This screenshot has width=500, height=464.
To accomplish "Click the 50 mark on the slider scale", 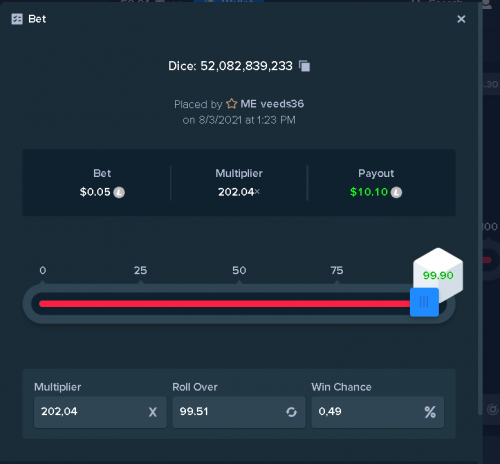I will 239,270.
